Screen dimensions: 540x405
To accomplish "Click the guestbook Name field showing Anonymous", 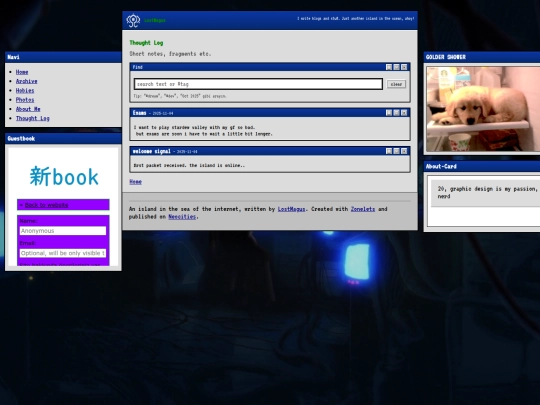I will (63, 231).
